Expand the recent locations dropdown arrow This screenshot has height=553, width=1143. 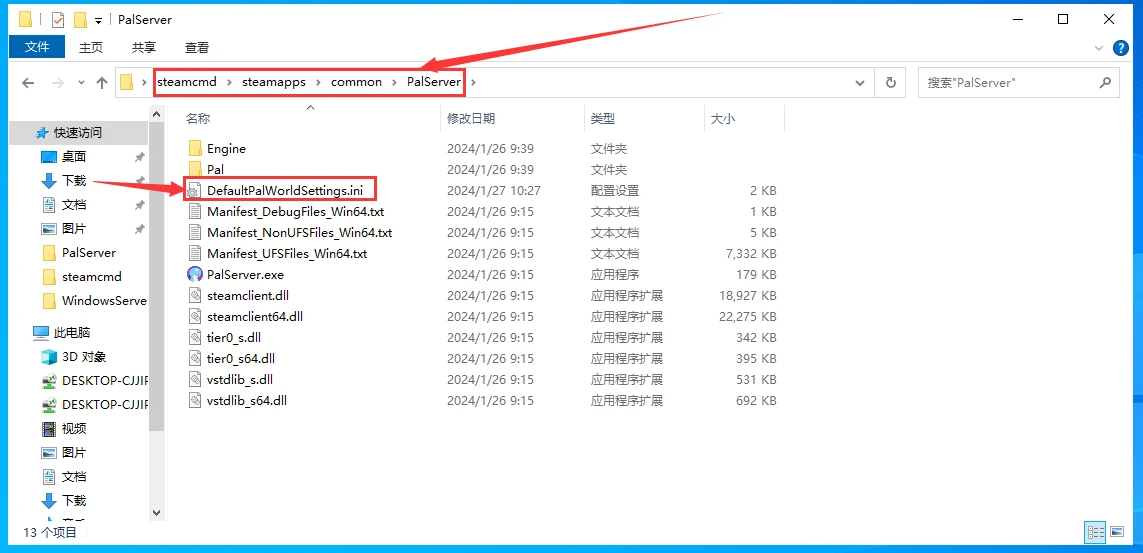click(82, 83)
